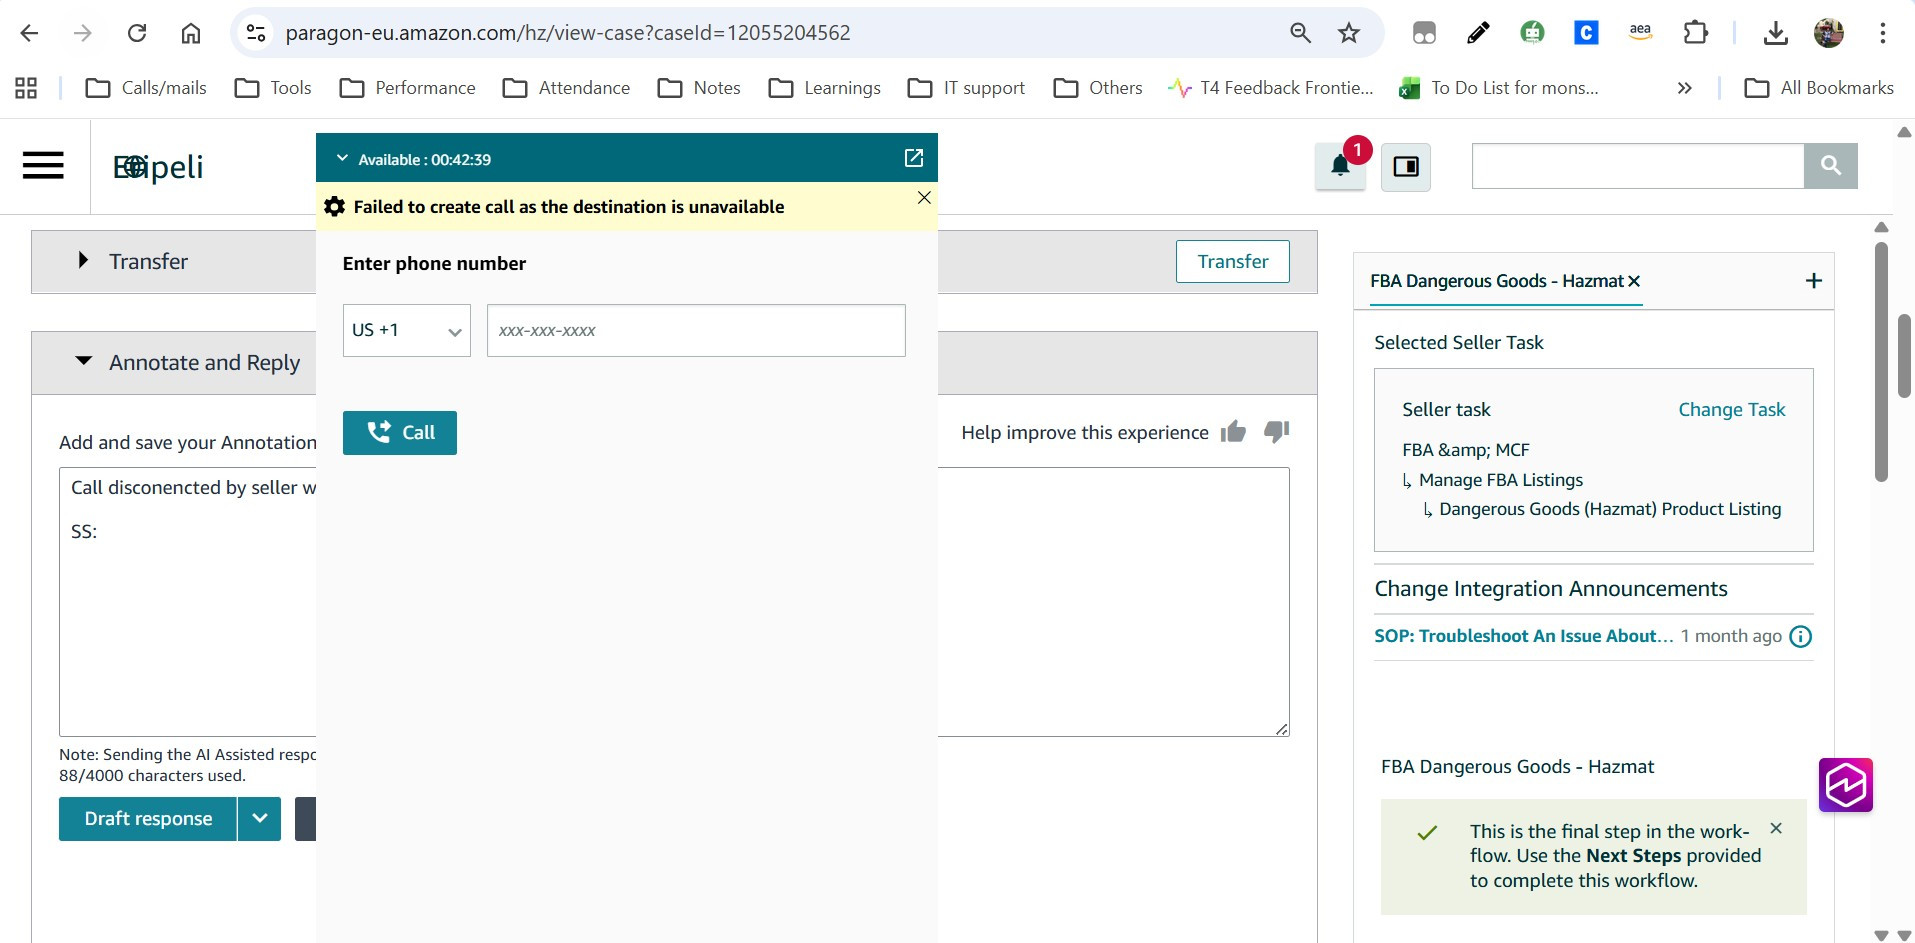Dismiss the failed call warning

pyautogui.click(x=924, y=198)
